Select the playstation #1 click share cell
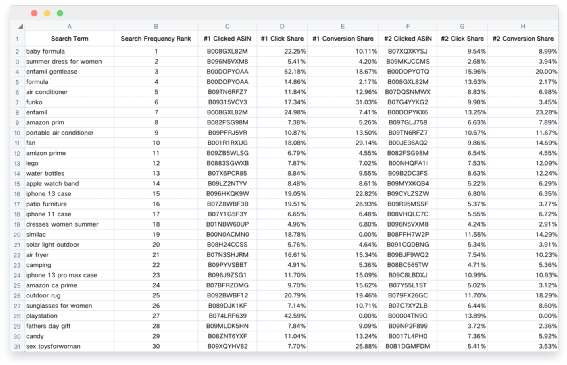This screenshot has height=365, width=567. tap(282, 316)
